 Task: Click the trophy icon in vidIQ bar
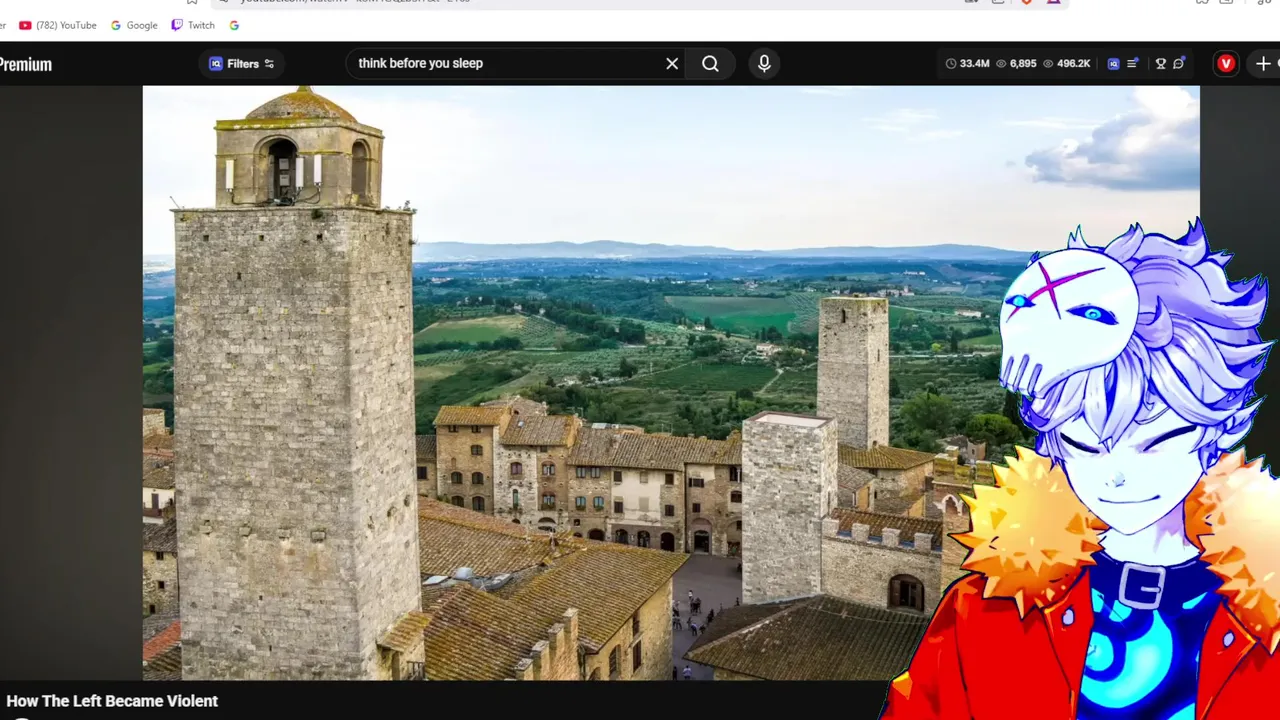(1161, 64)
